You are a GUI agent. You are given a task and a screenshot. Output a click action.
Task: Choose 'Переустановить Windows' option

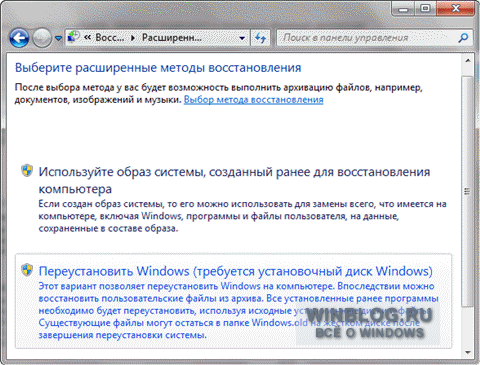coord(233,301)
